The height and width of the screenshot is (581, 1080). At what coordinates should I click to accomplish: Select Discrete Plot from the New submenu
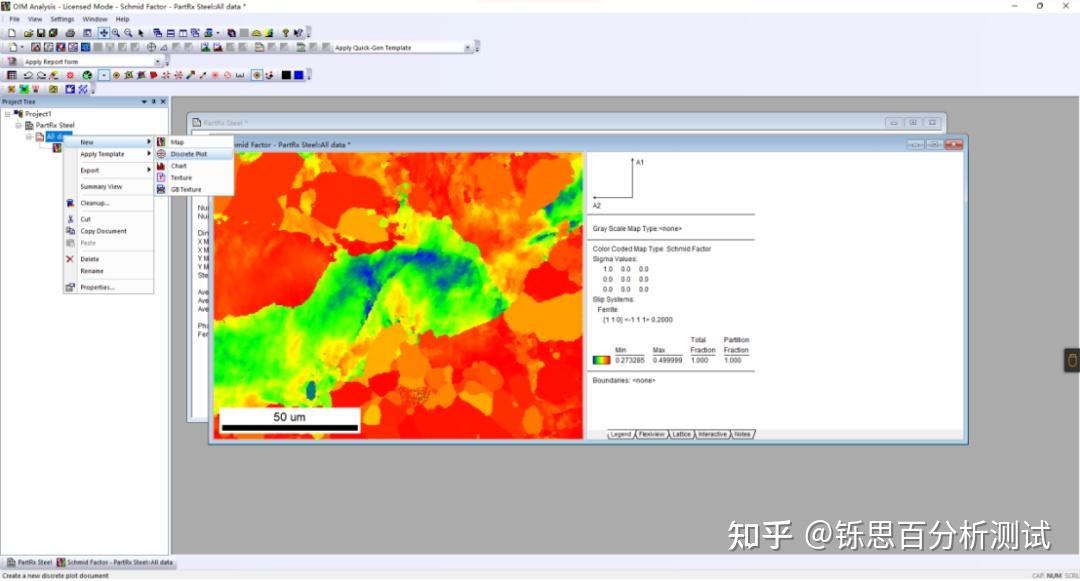[189, 153]
